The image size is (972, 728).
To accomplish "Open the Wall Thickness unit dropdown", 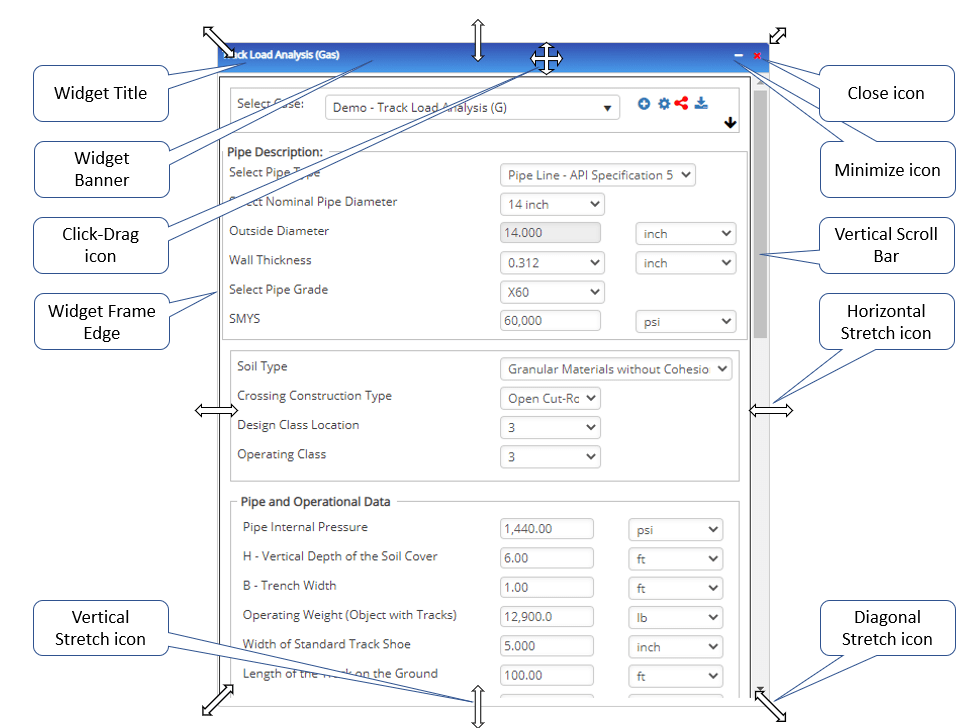I will pyautogui.click(x=686, y=263).
